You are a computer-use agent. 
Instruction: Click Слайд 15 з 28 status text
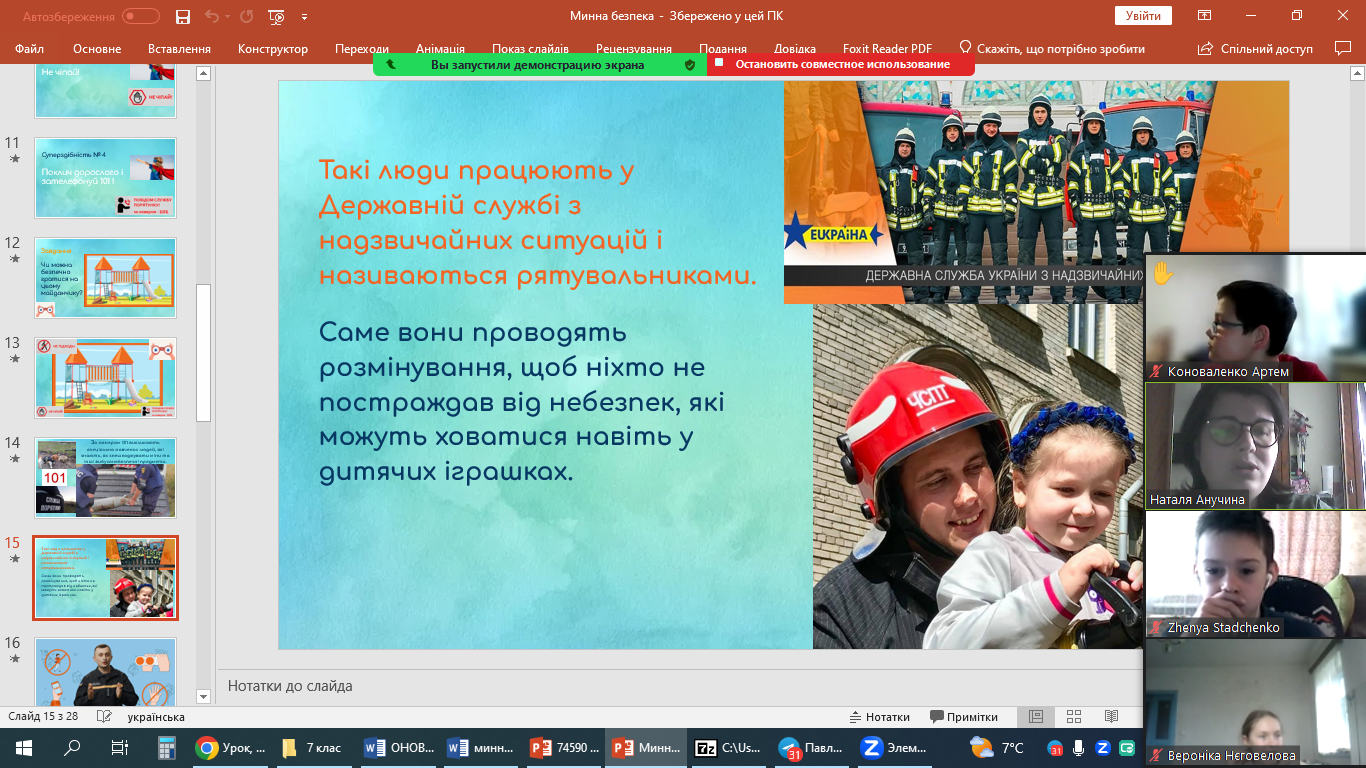(43, 717)
